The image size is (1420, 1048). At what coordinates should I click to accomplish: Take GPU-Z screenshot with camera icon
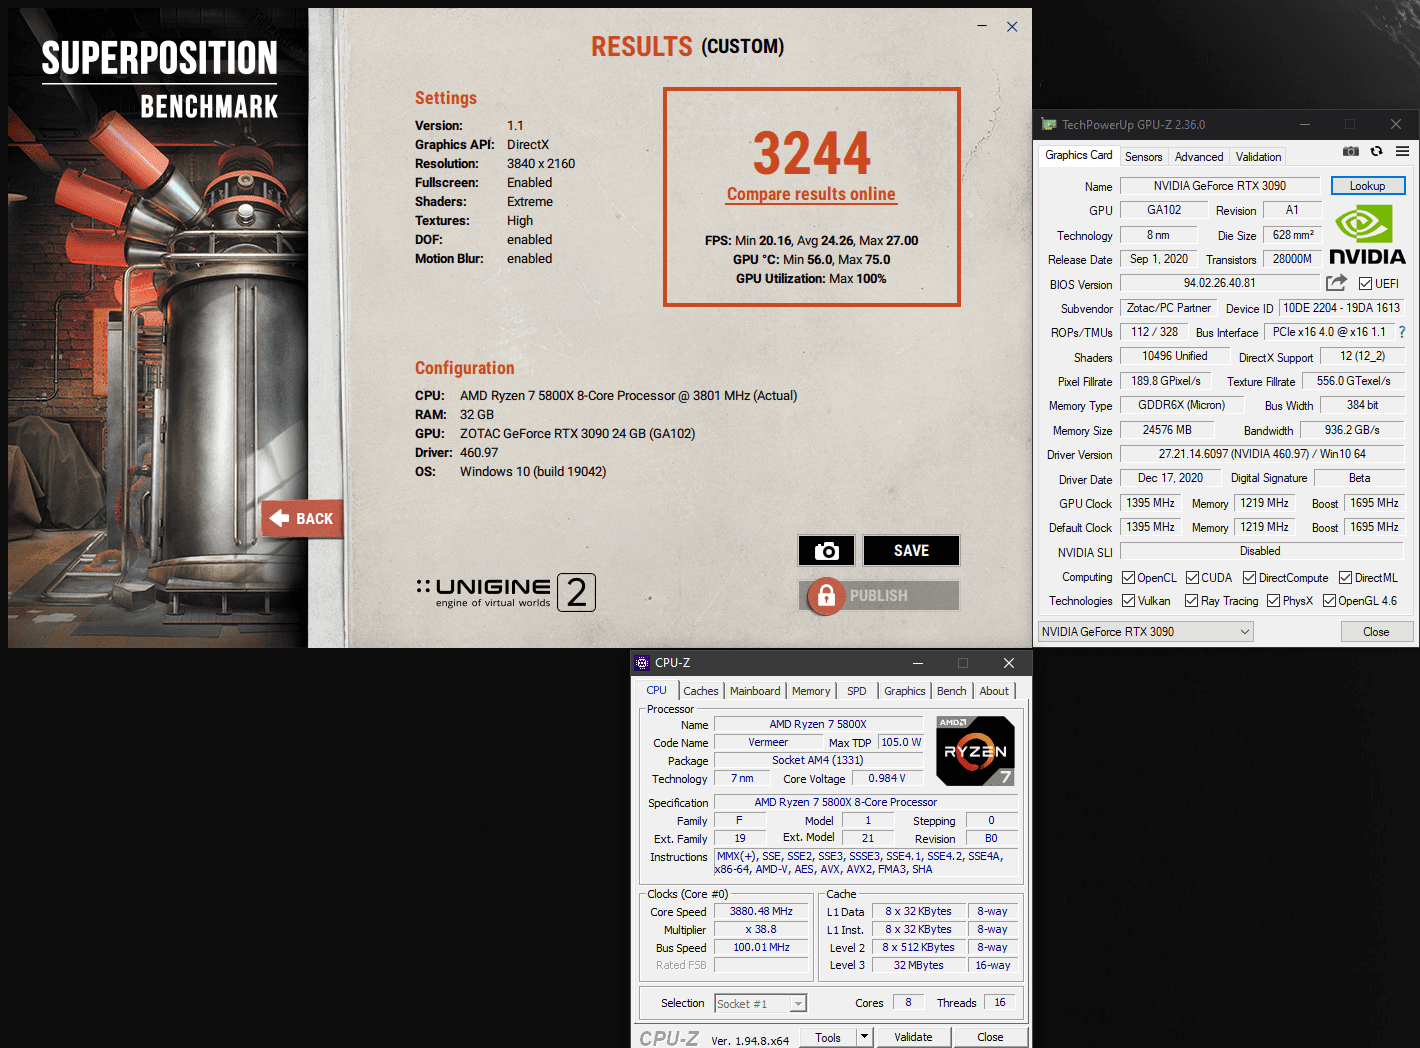point(1350,151)
